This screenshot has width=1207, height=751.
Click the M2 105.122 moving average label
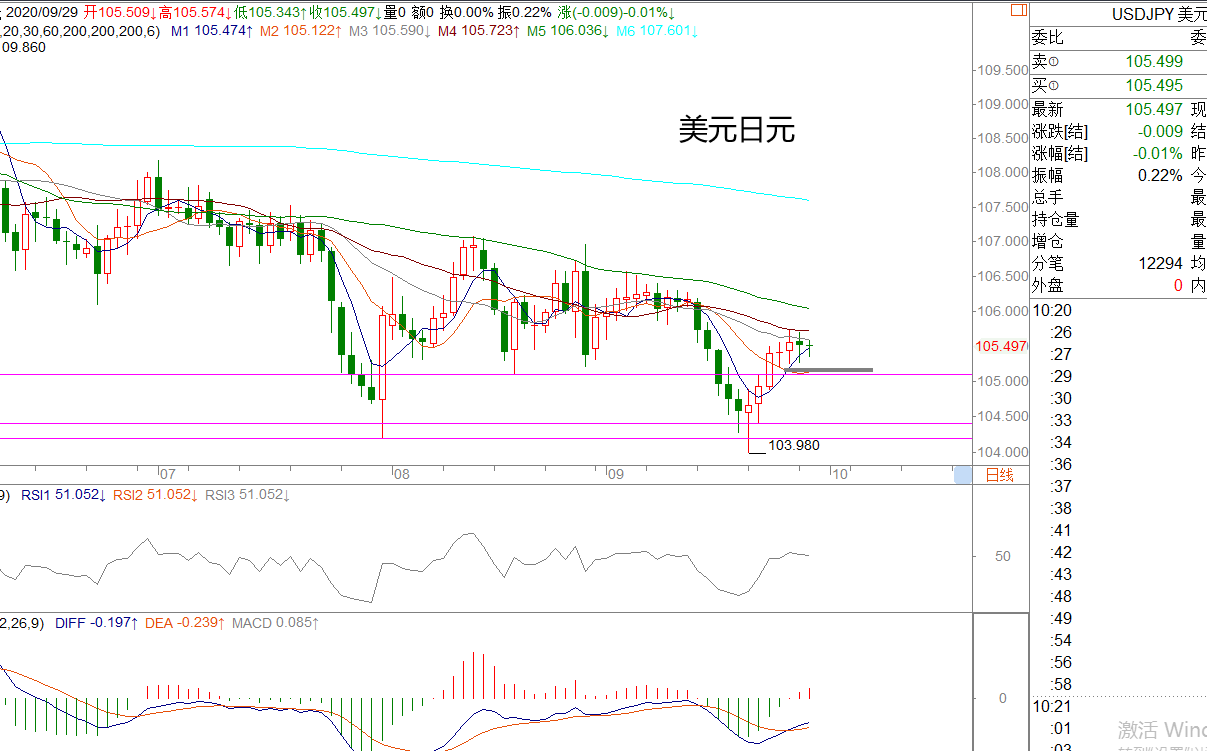(302, 31)
